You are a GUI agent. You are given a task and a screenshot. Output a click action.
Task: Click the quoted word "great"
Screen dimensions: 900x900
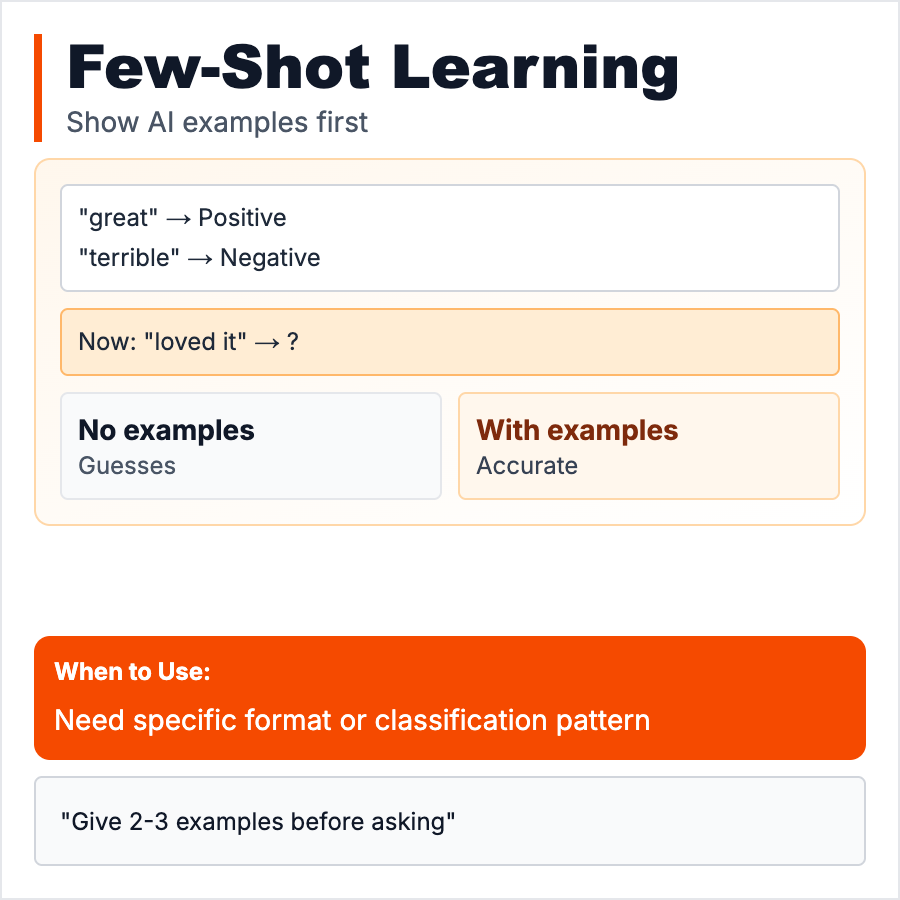(x=112, y=218)
